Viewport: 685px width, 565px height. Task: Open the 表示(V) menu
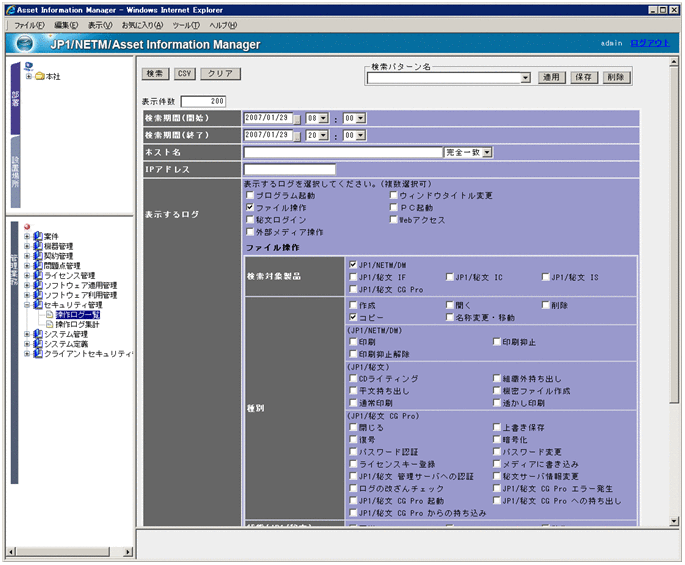click(x=100, y=25)
